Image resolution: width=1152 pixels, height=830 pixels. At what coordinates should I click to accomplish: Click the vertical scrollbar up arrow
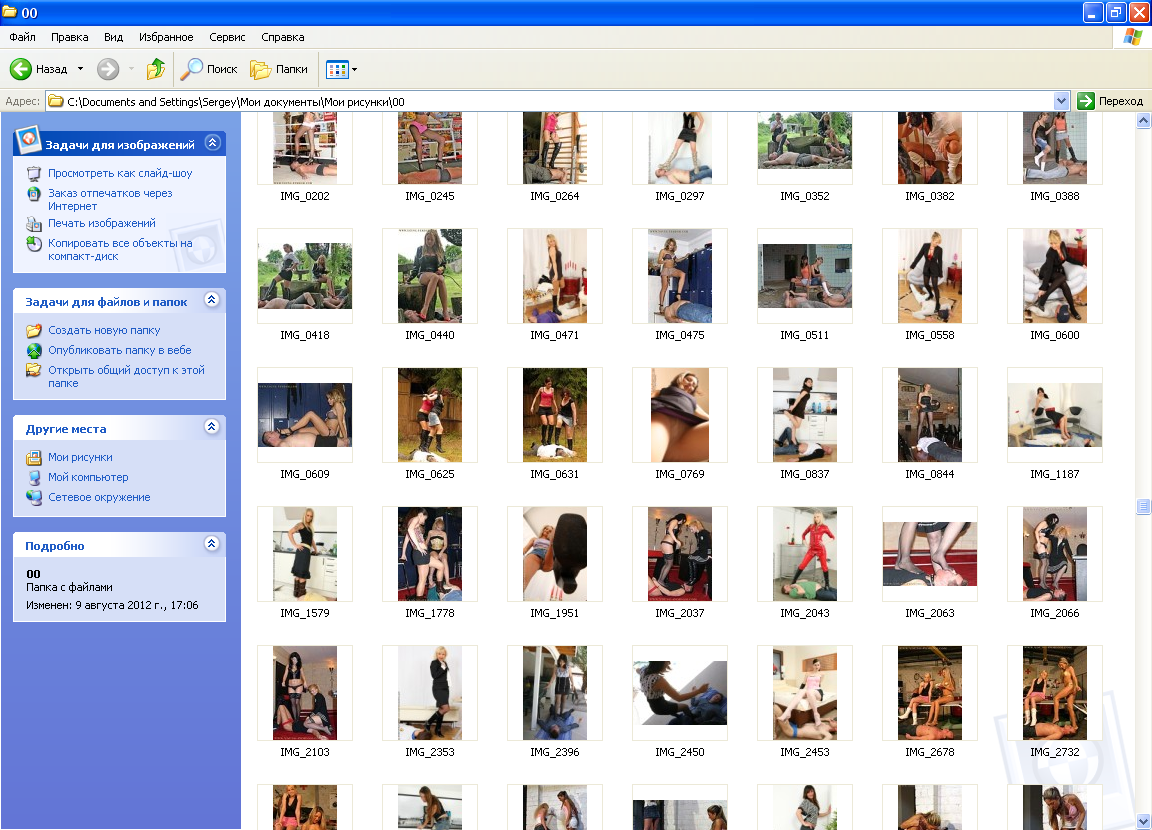click(x=1143, y=120)
